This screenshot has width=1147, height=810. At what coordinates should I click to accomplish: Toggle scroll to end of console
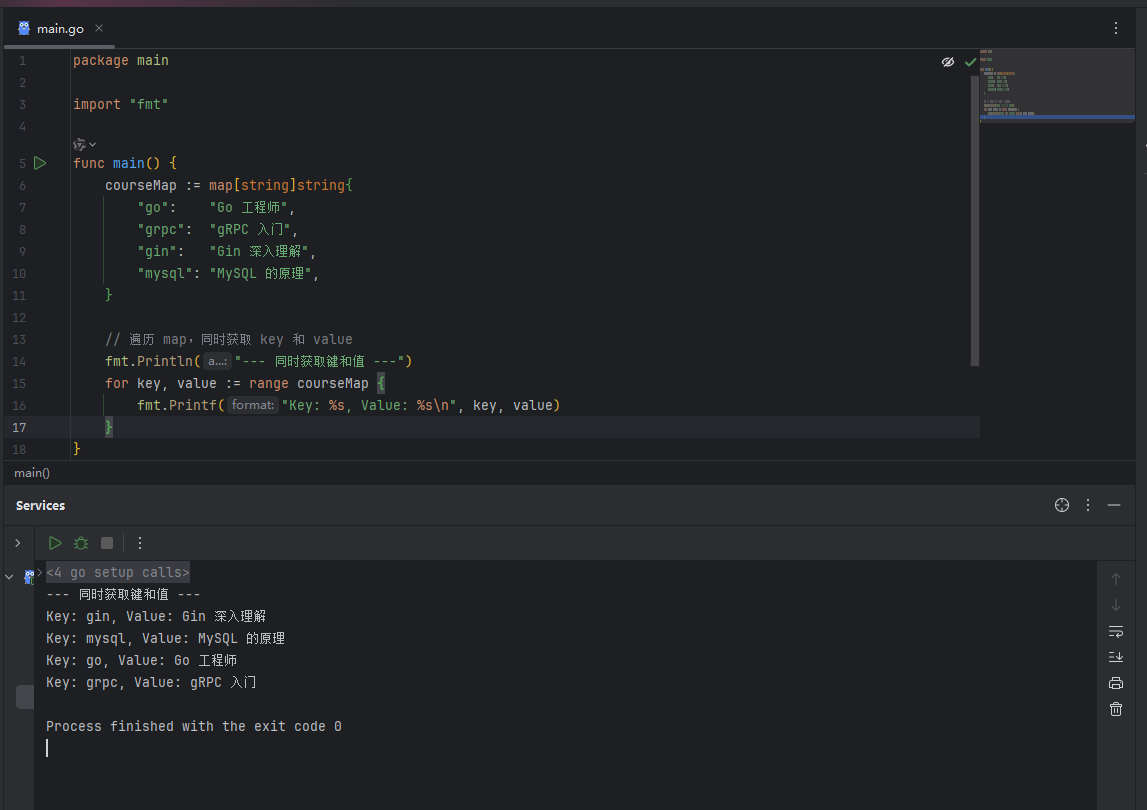click(1116, 657)
